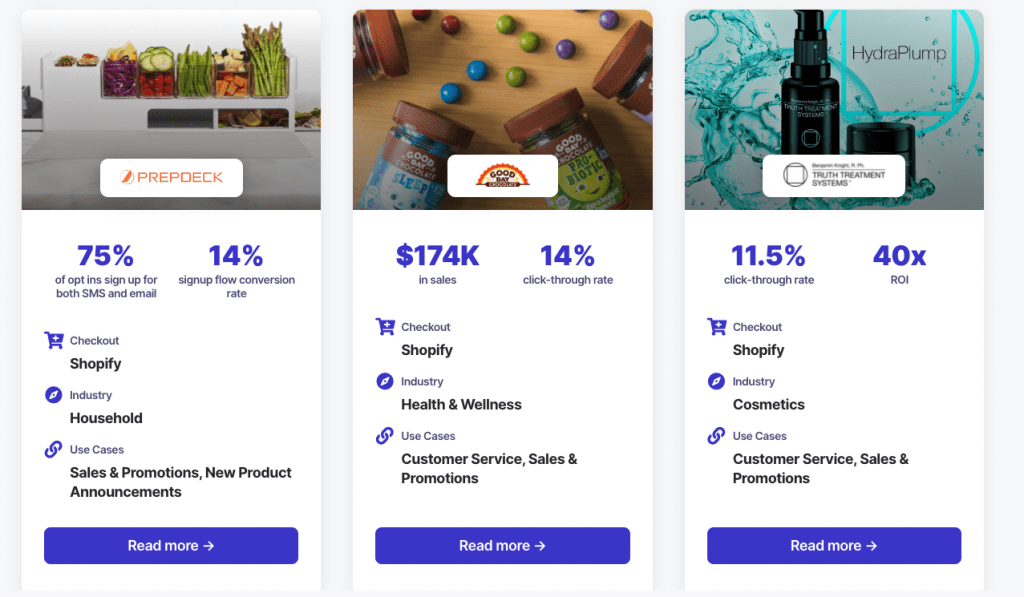Click the 40x ROI statistic

tap(899, 264)
